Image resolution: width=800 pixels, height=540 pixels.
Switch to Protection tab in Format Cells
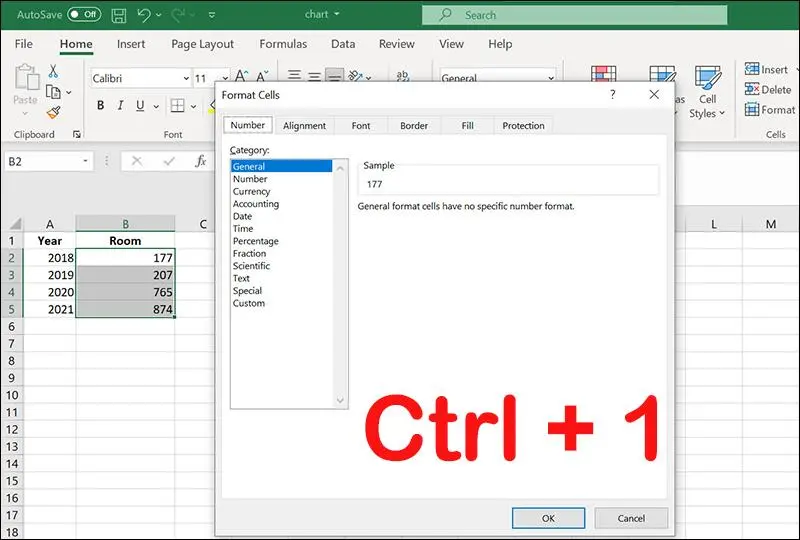(523, 126)
